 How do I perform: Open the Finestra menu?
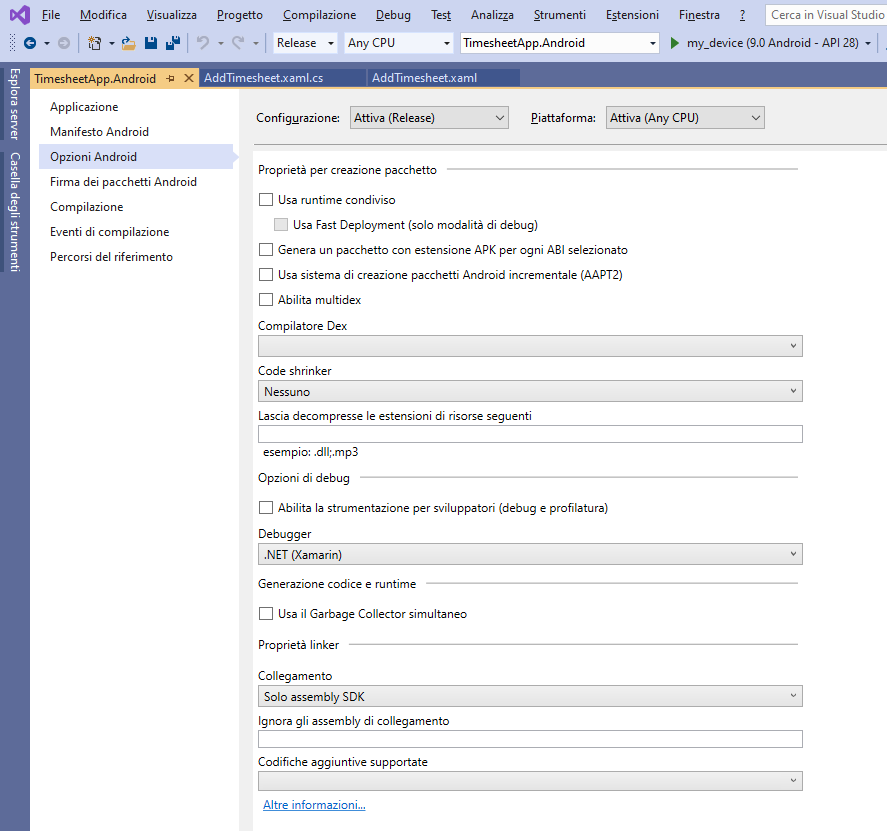click(699, 15)
